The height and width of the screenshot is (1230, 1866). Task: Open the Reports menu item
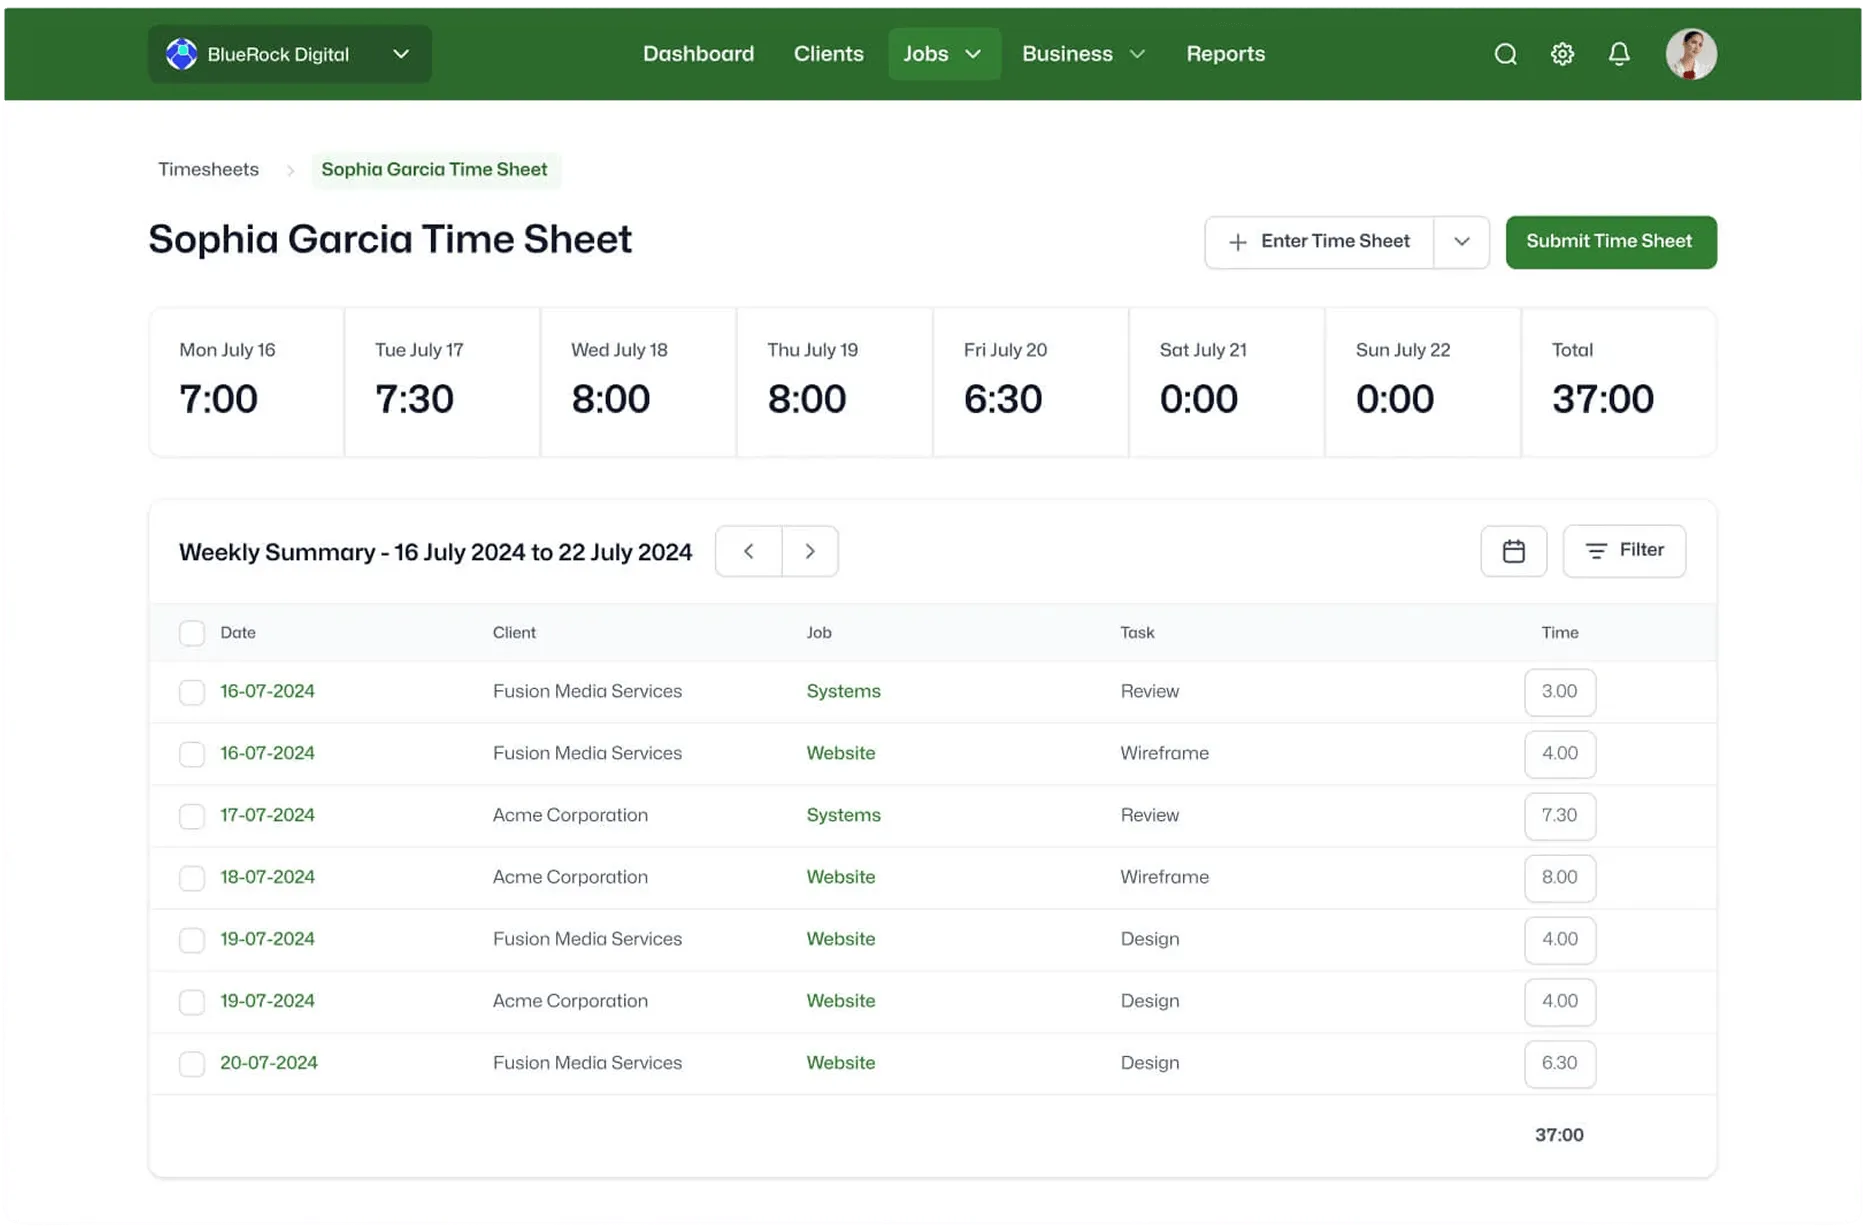1225,54
